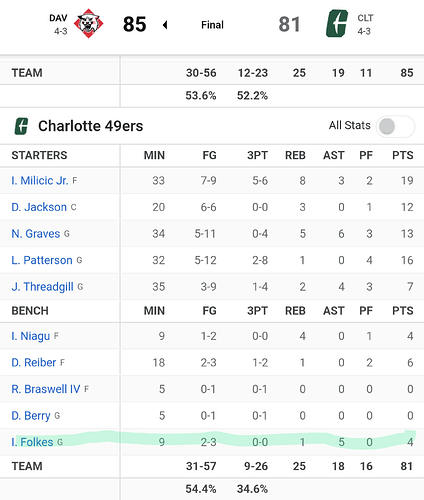Click the starters PTS column header
Image resolution: width=424 pixels, height=500 pixels.
(403, 155)
